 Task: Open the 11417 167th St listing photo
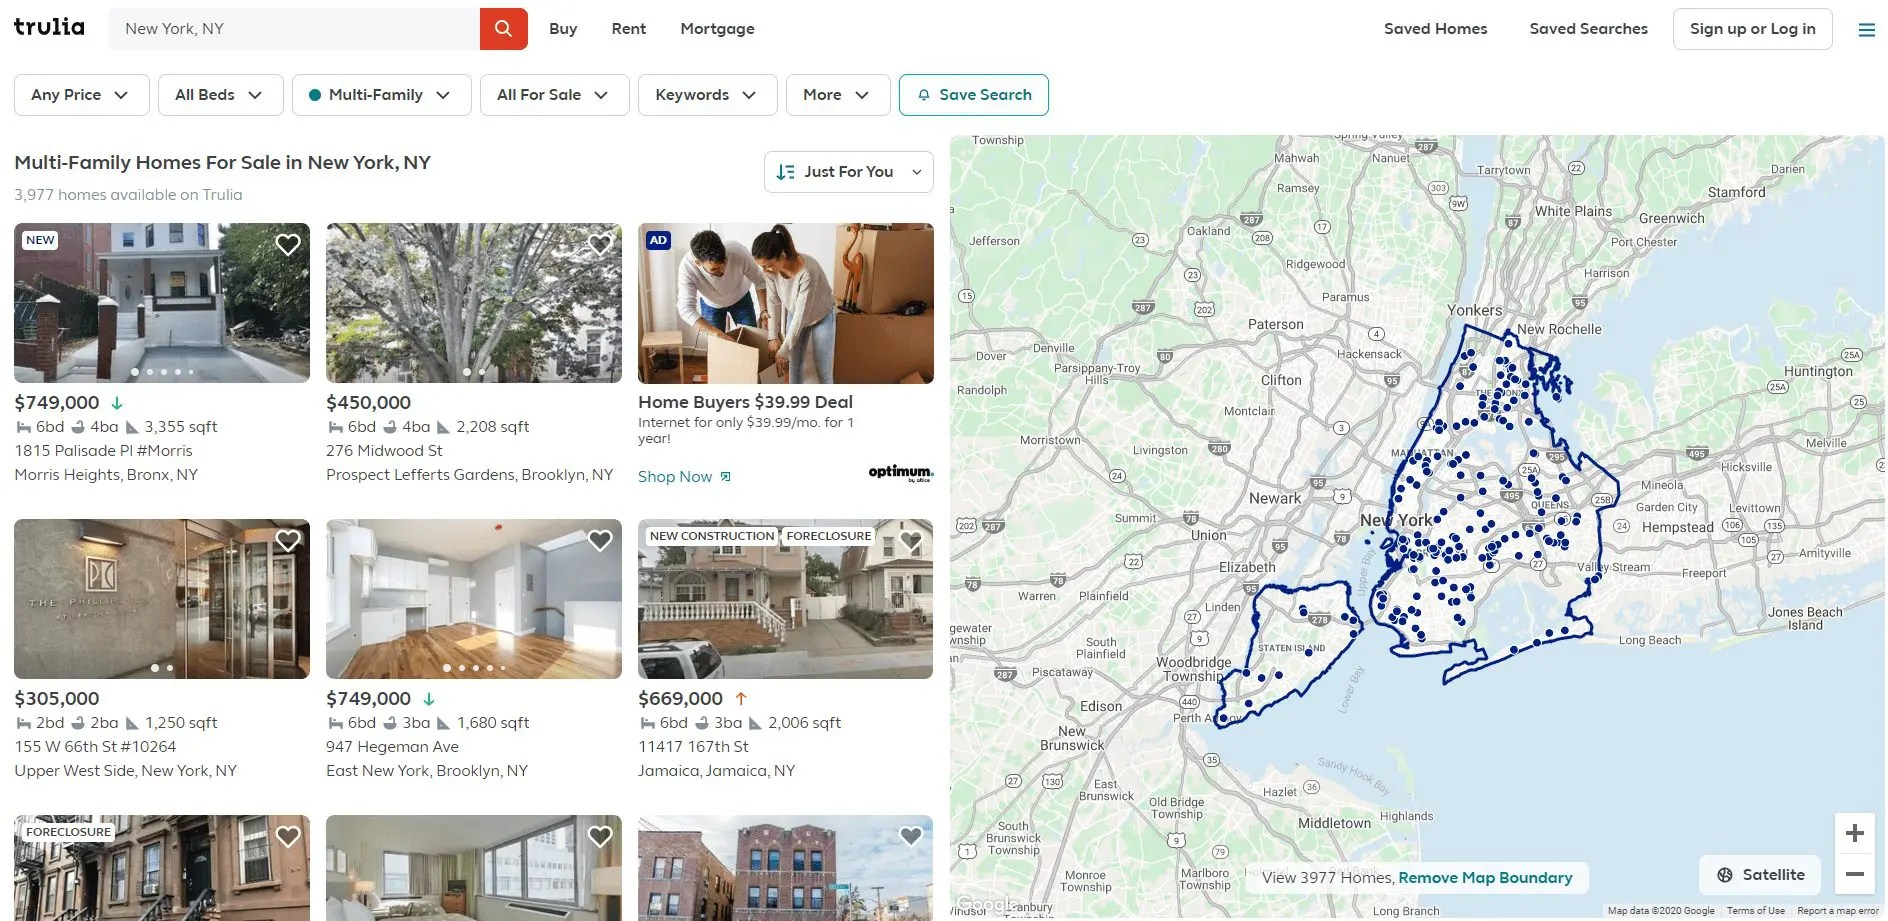click(786, 599)
